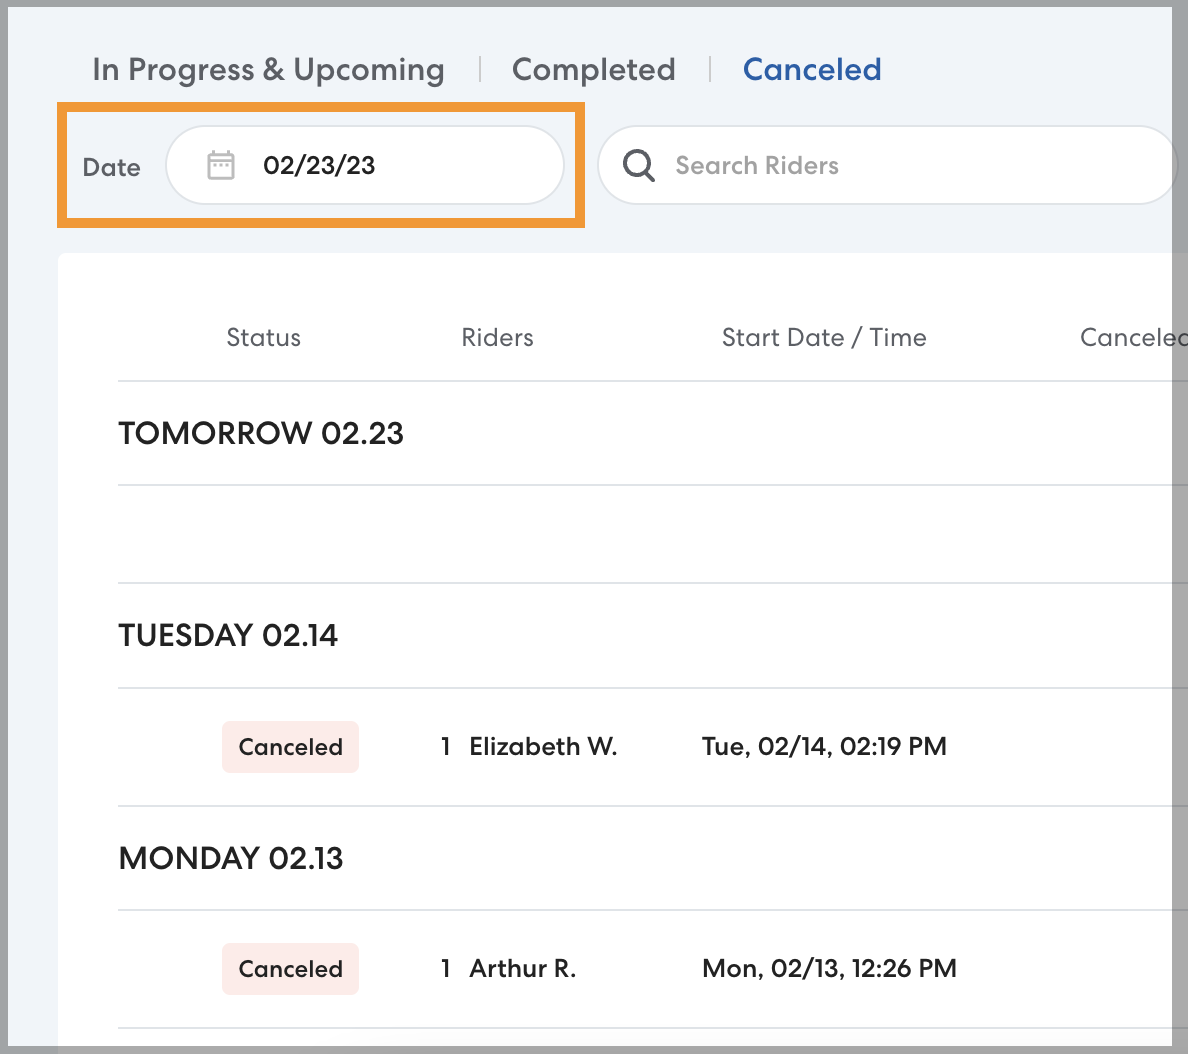Focus the Search Riders input field

(x=900, y=165)
